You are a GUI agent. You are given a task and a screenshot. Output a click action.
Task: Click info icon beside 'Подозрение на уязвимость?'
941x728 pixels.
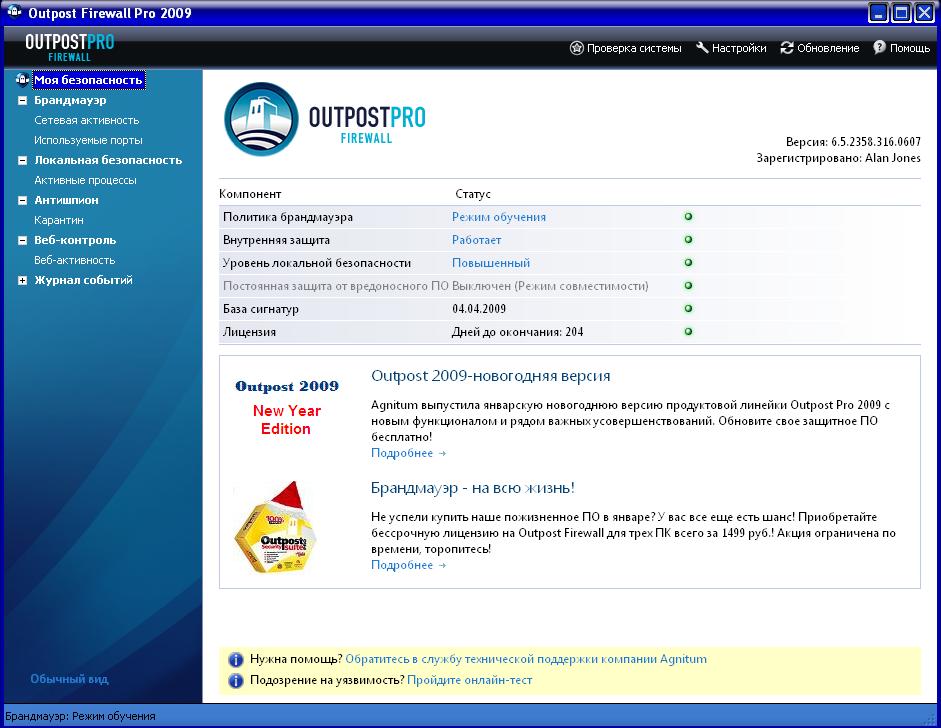pos(236,681)
